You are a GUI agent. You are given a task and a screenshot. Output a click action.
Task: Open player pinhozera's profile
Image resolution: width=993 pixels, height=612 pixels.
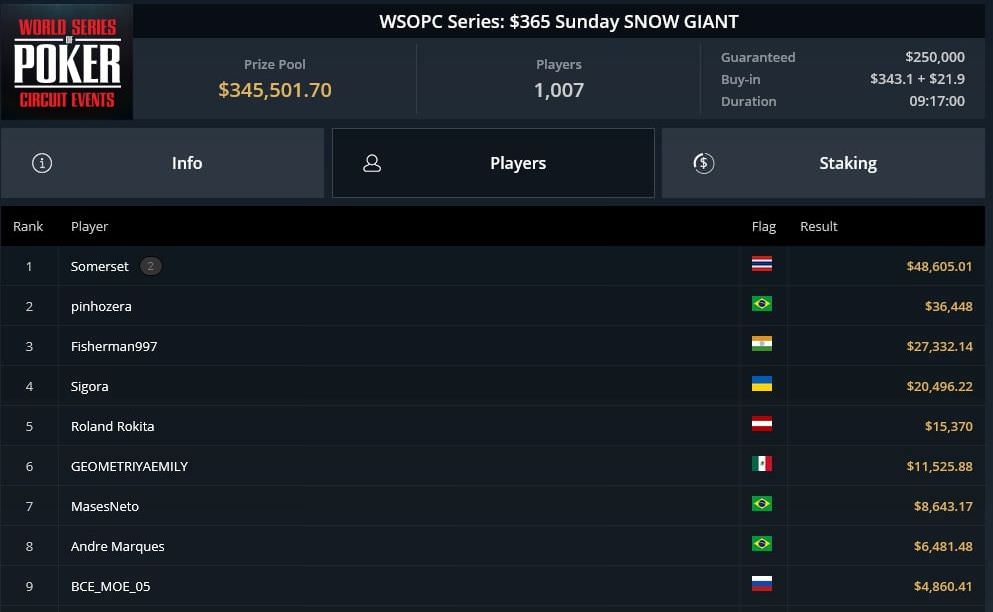point(101,306)
